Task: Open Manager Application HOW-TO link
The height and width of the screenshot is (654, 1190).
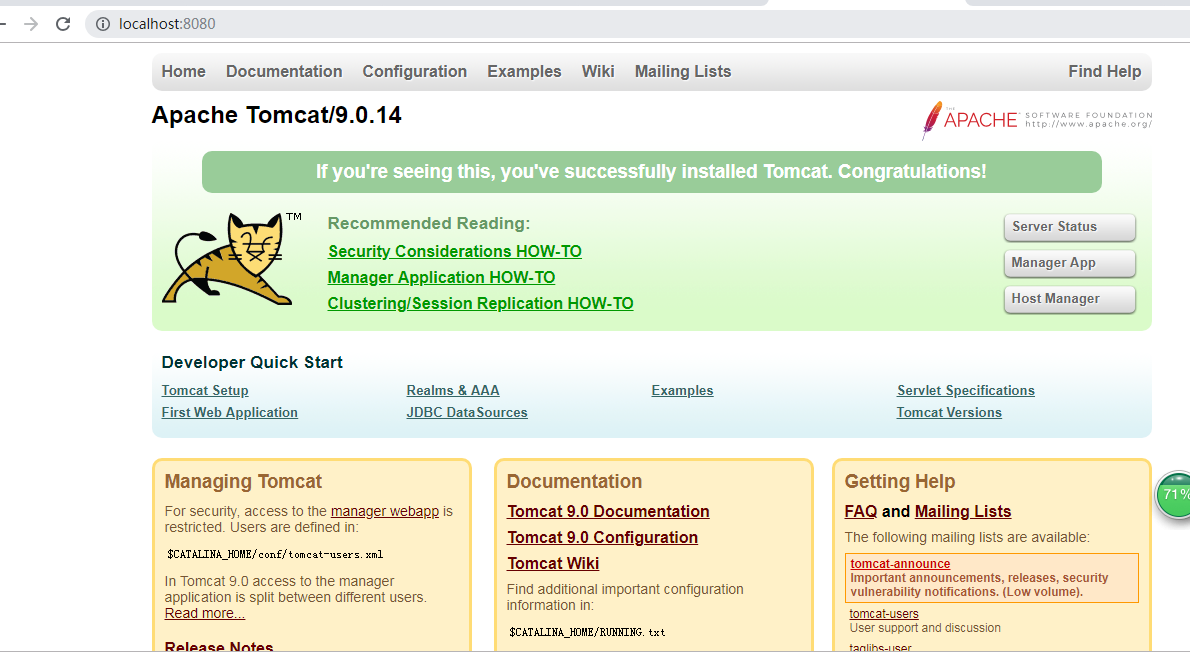Action: point(441,278)
